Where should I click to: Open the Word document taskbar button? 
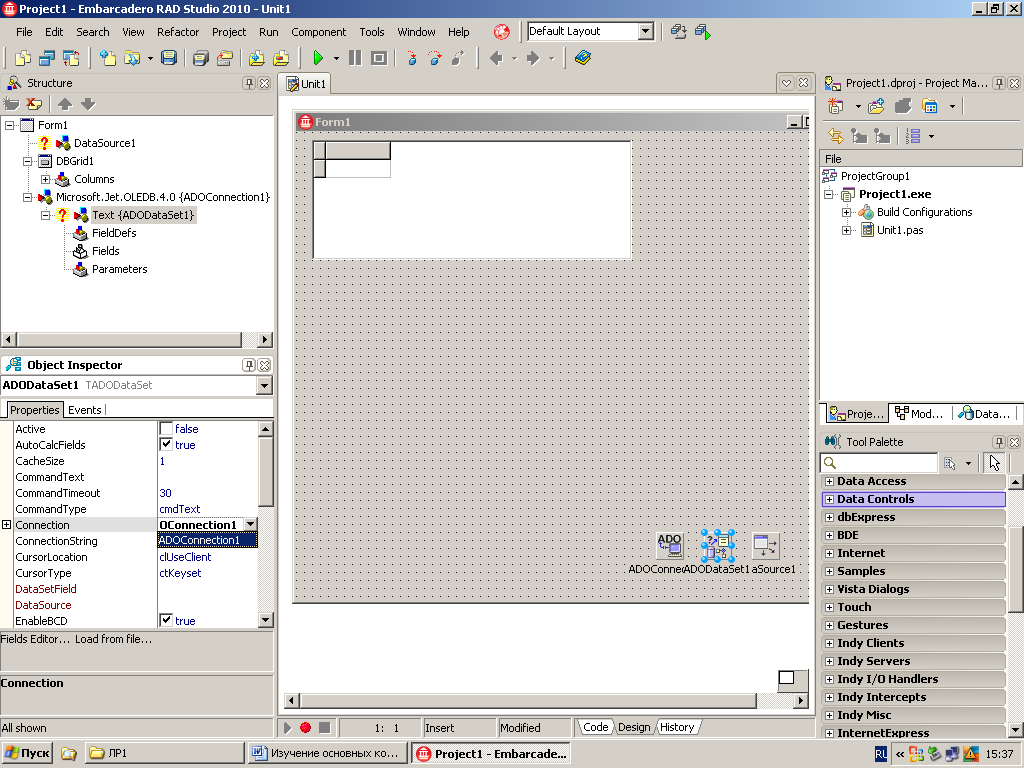328,753
